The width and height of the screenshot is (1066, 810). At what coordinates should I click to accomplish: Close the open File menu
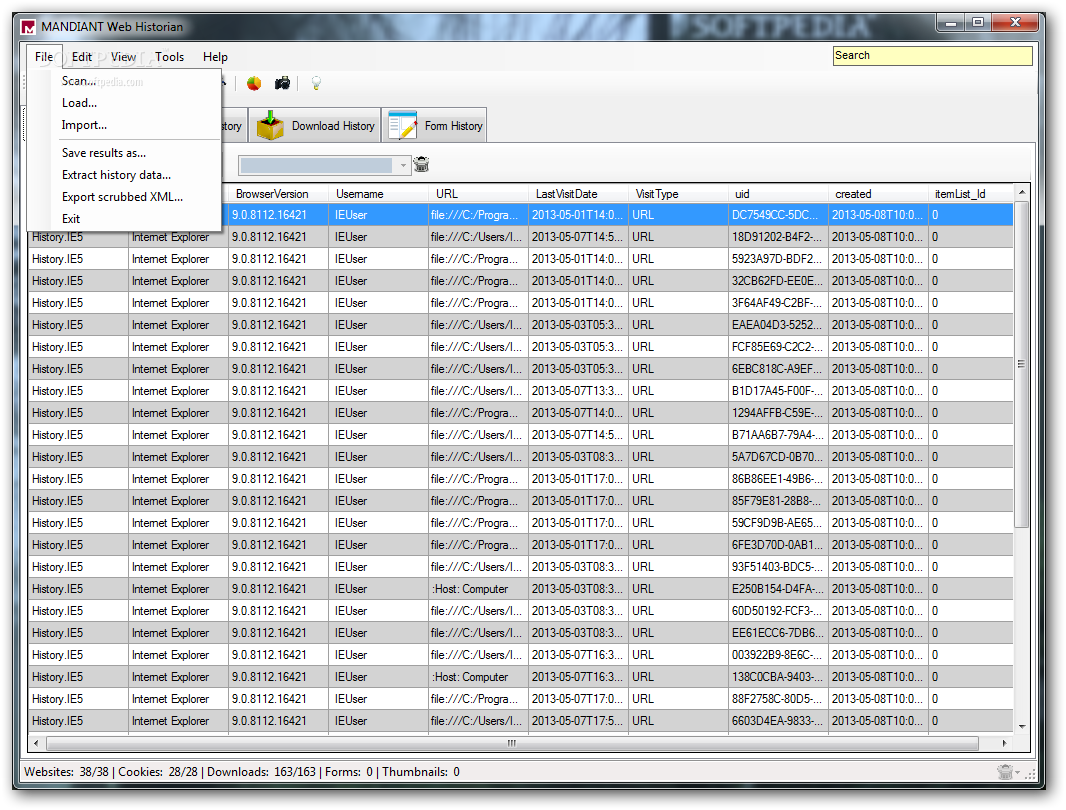(x=44, y=57)
